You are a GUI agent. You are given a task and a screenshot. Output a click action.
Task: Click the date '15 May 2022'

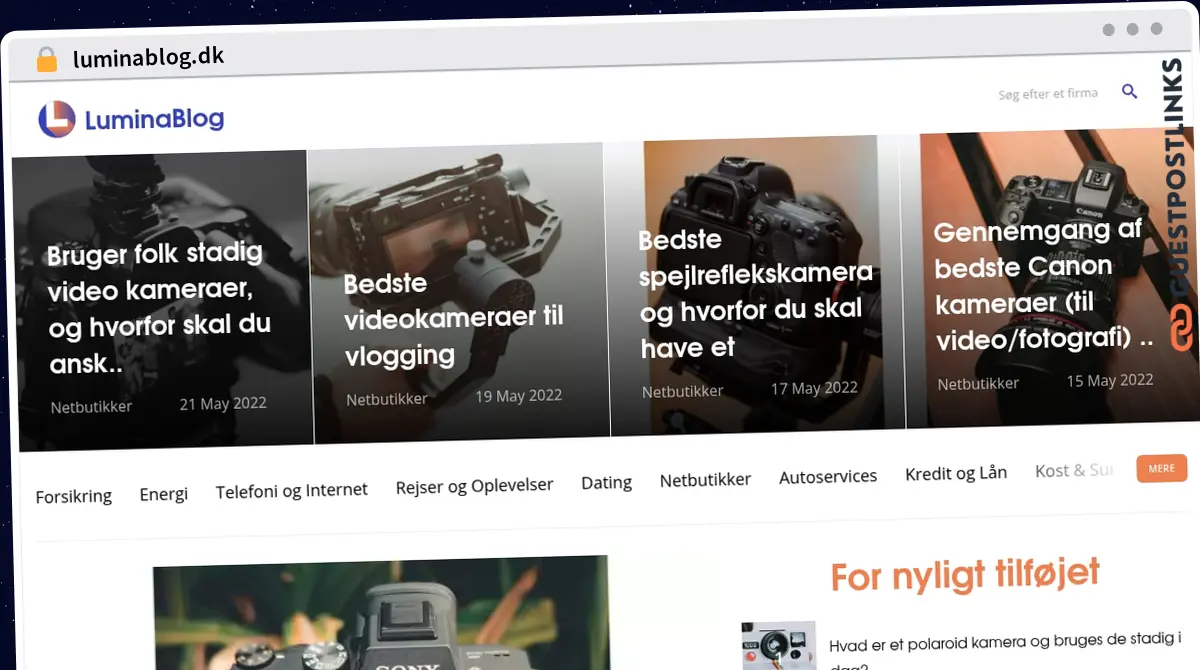point(1110,380)
